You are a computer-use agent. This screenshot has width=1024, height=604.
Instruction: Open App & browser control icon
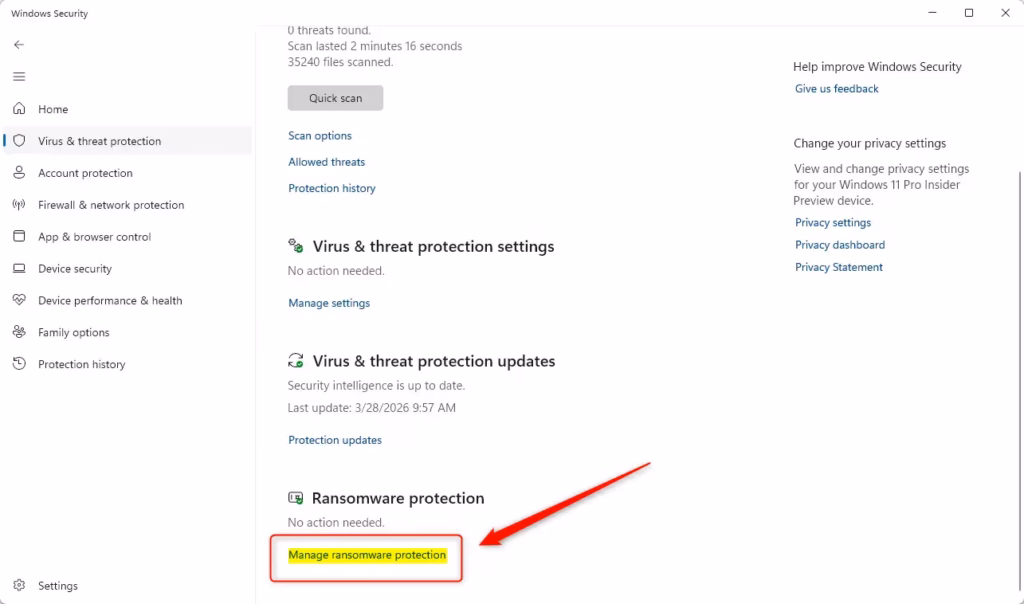tap(19, 237)
